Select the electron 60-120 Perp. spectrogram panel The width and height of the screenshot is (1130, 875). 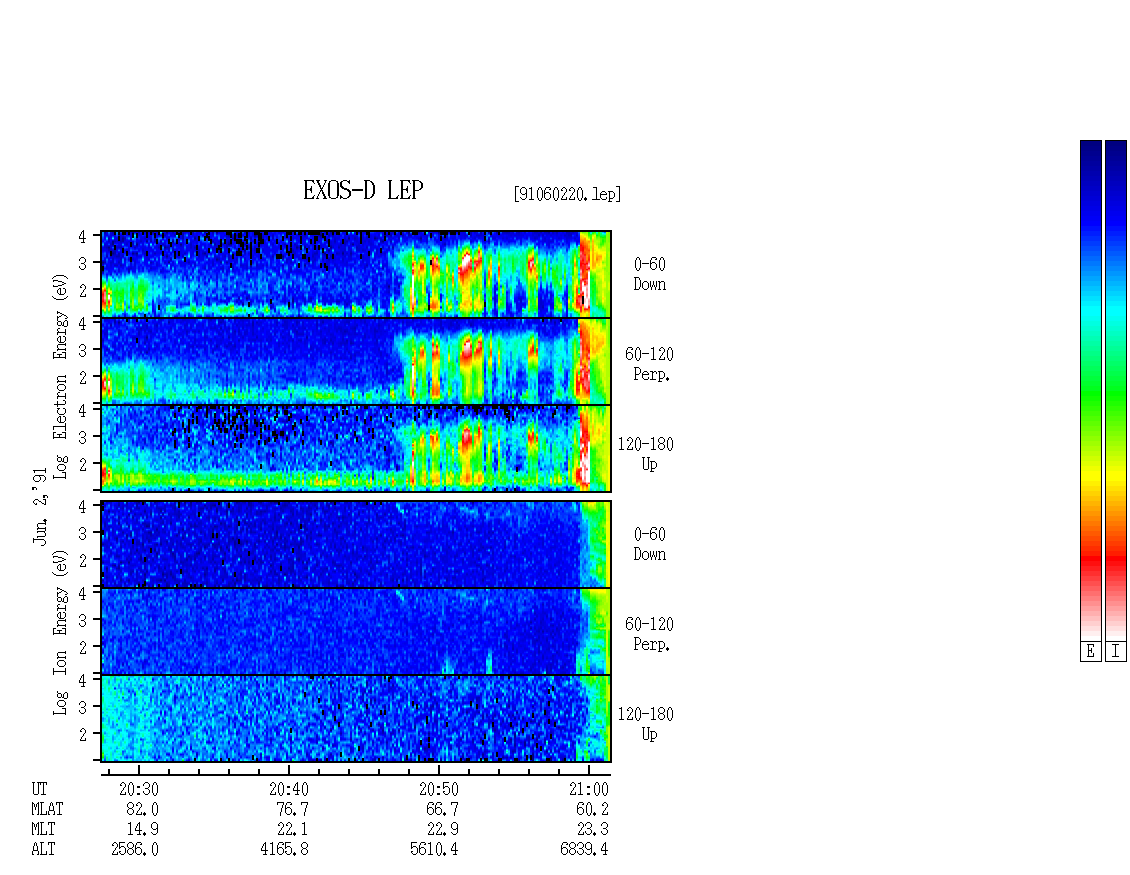tap(356, 361)
